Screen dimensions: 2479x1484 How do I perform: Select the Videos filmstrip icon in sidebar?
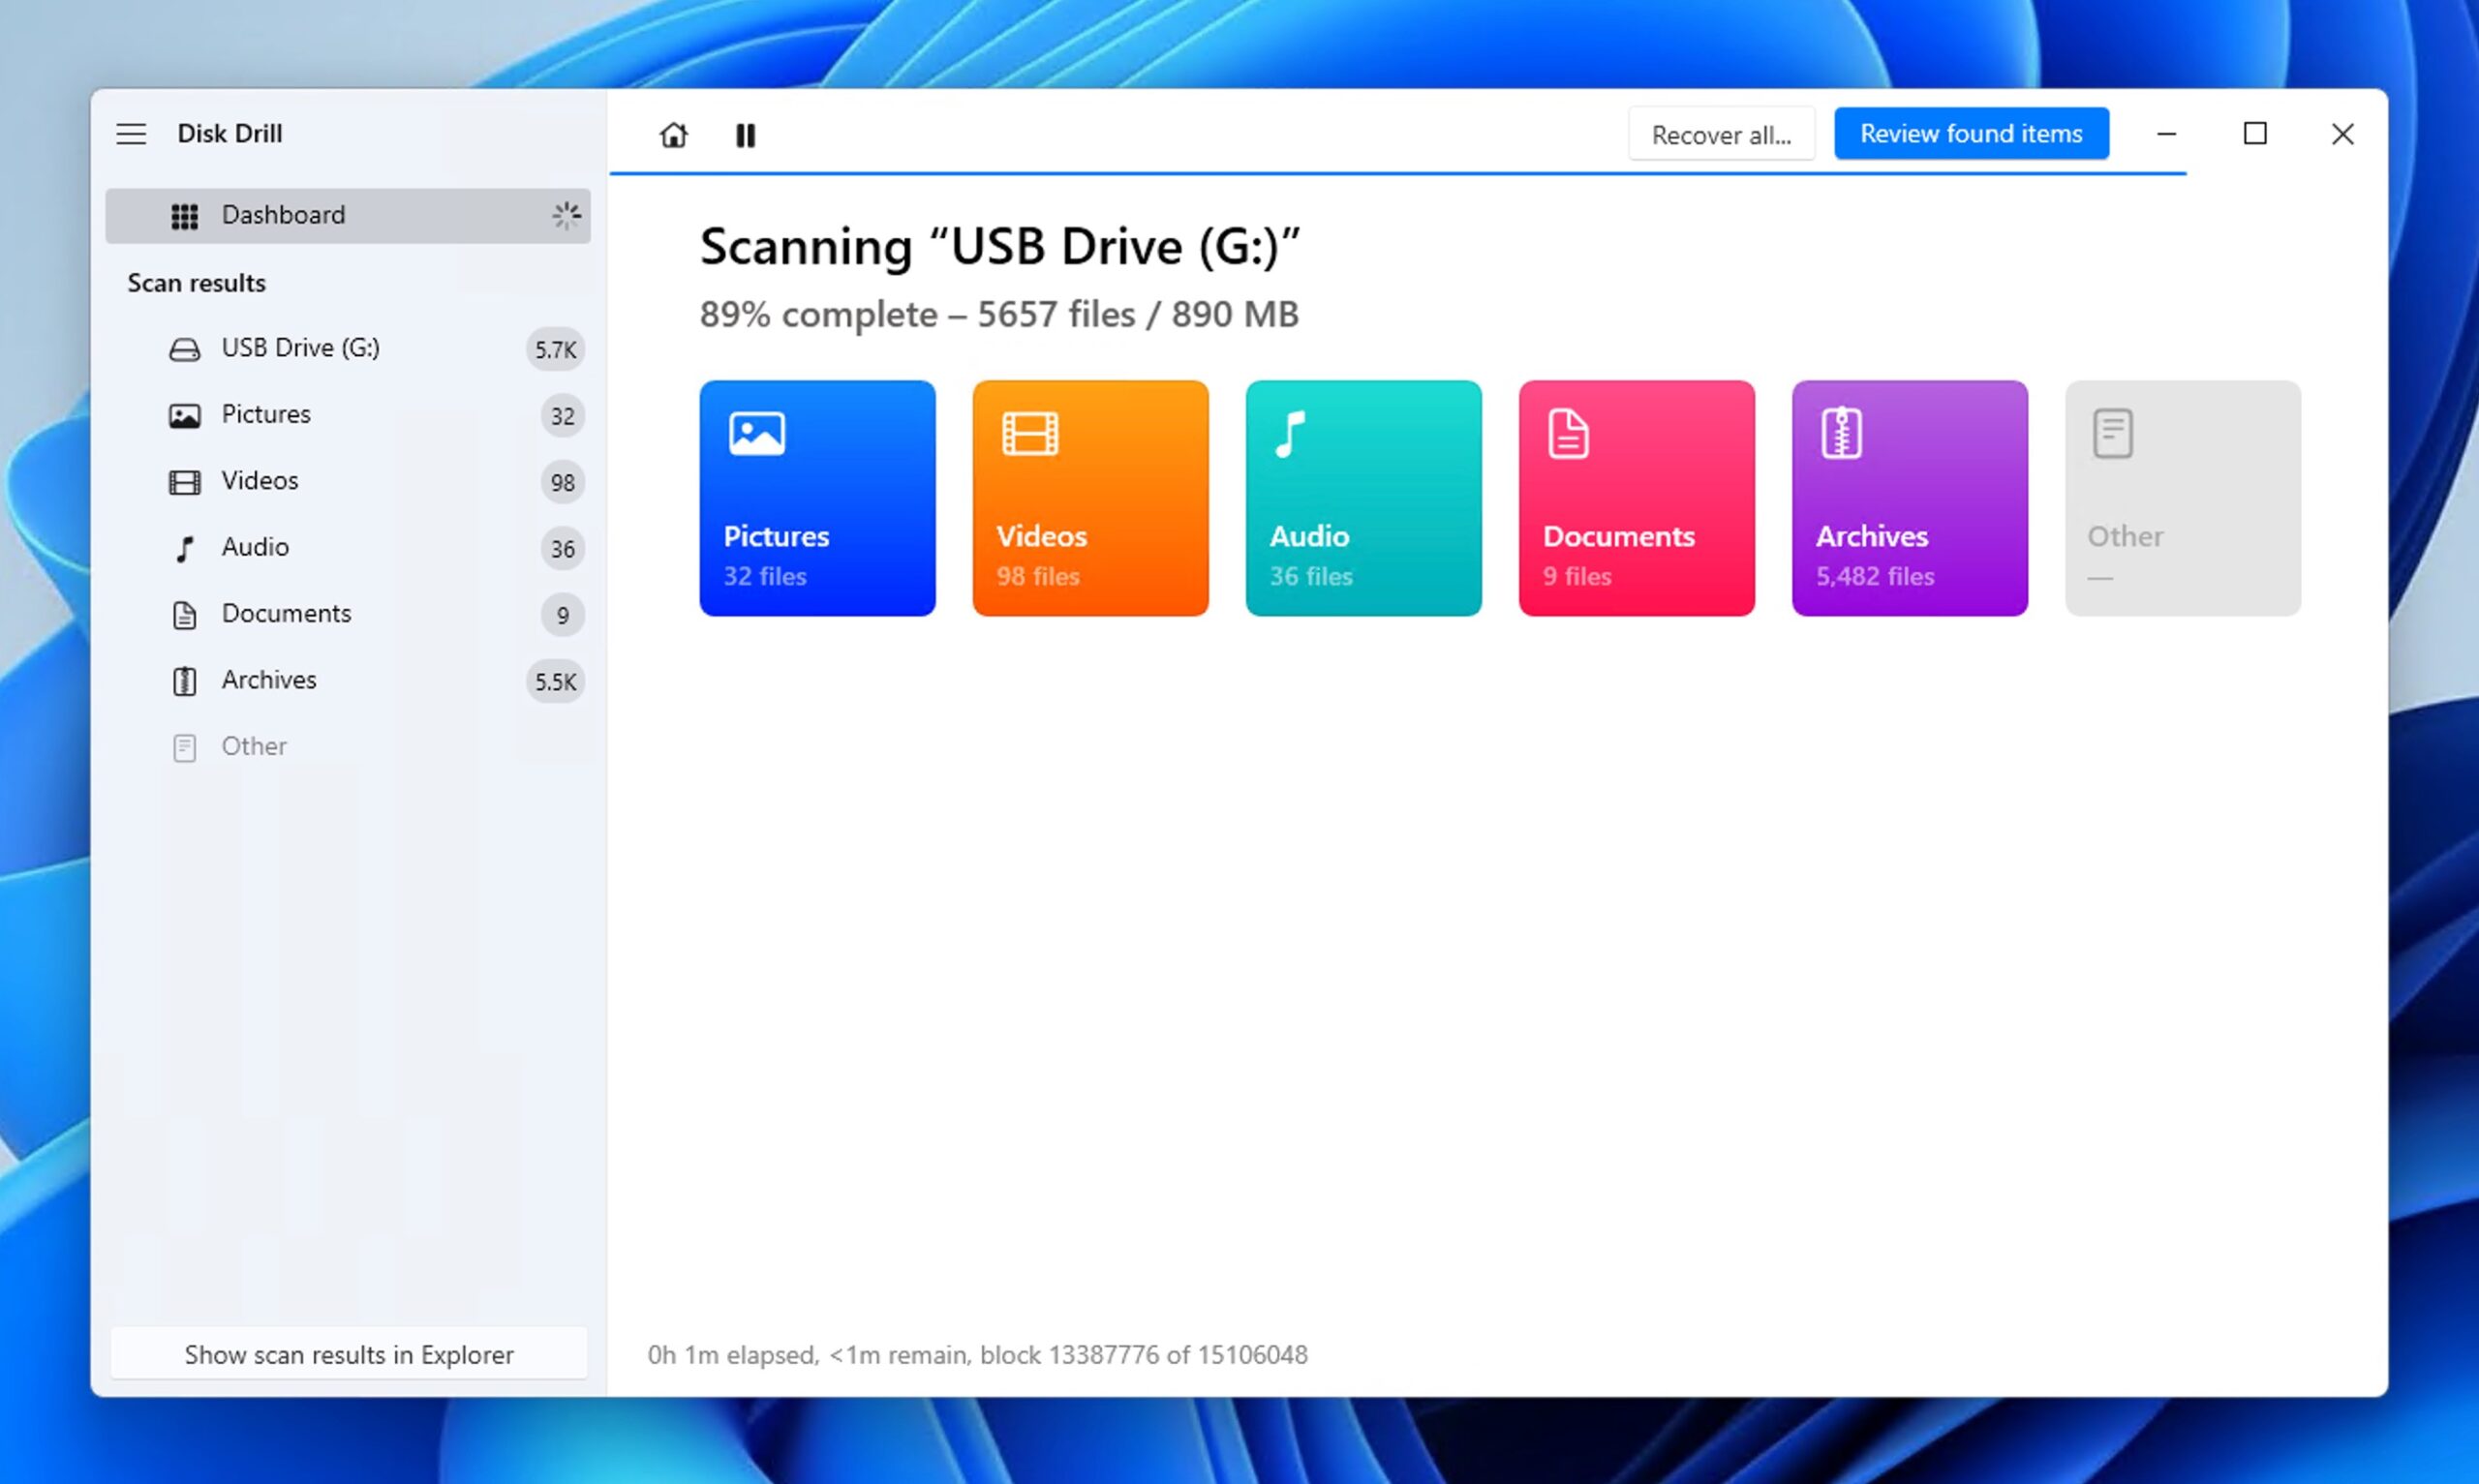pos(185,481)
